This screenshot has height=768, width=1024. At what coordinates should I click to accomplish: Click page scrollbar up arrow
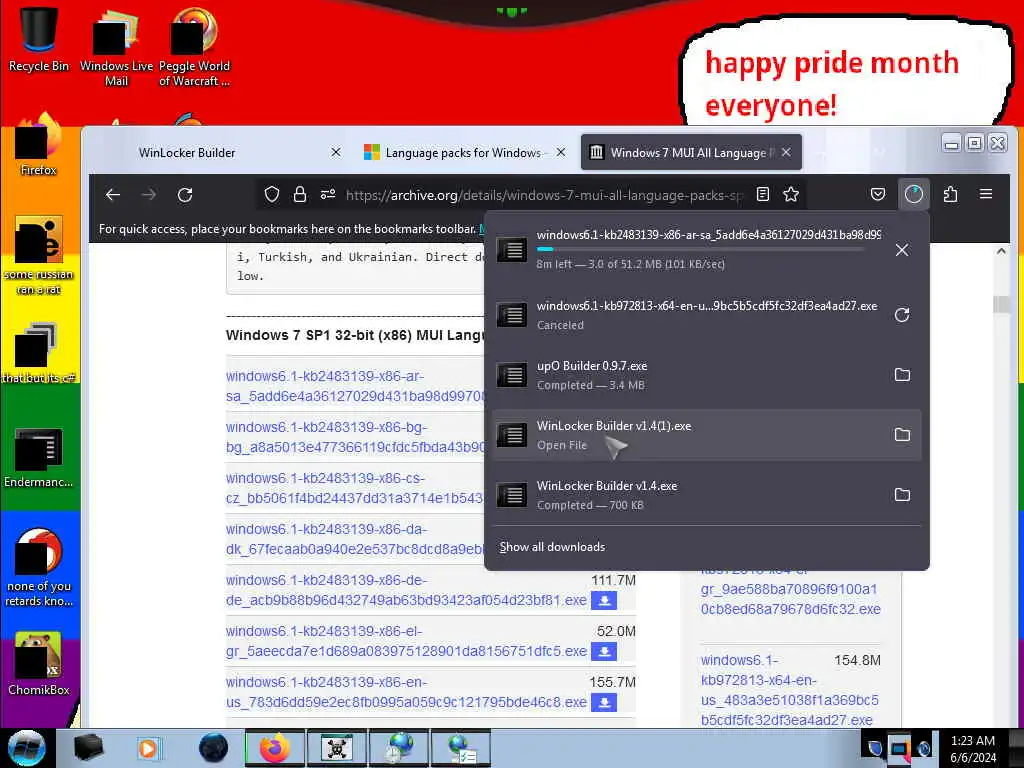tap(1000, 251)
